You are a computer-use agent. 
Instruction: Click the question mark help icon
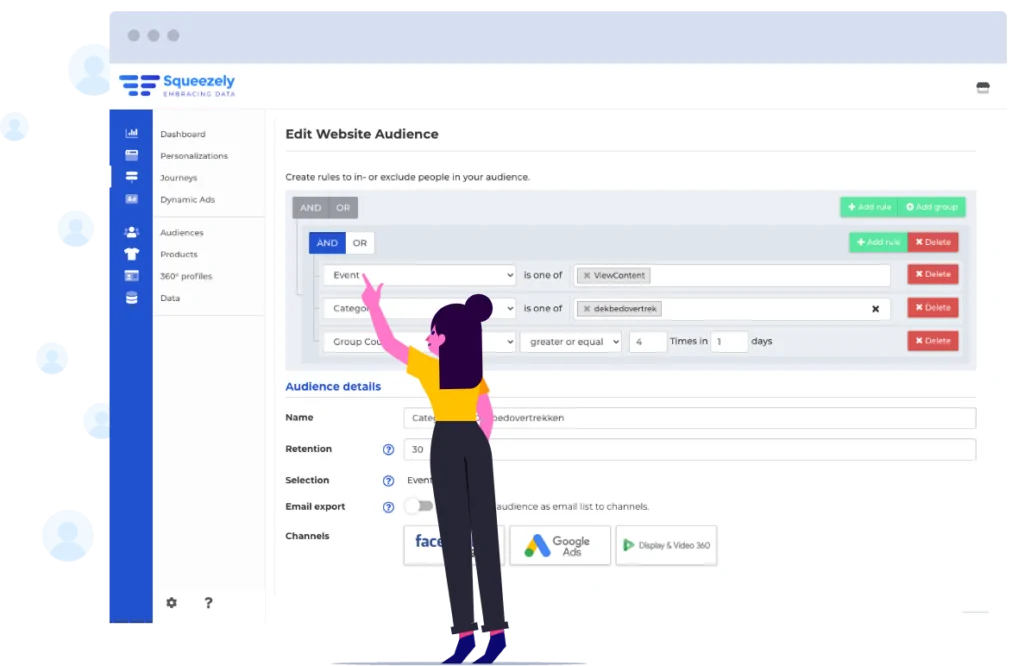pyautogui.click(x=208, y=603)
